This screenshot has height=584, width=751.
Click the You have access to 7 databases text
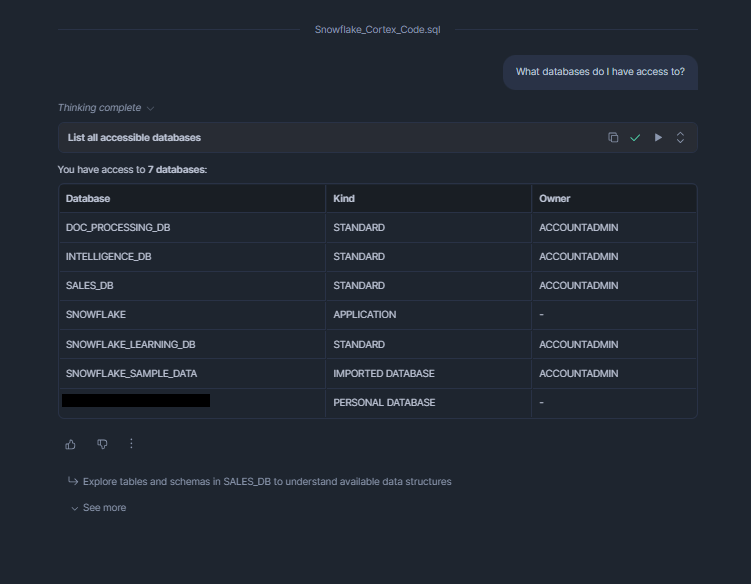coord(132,170)
